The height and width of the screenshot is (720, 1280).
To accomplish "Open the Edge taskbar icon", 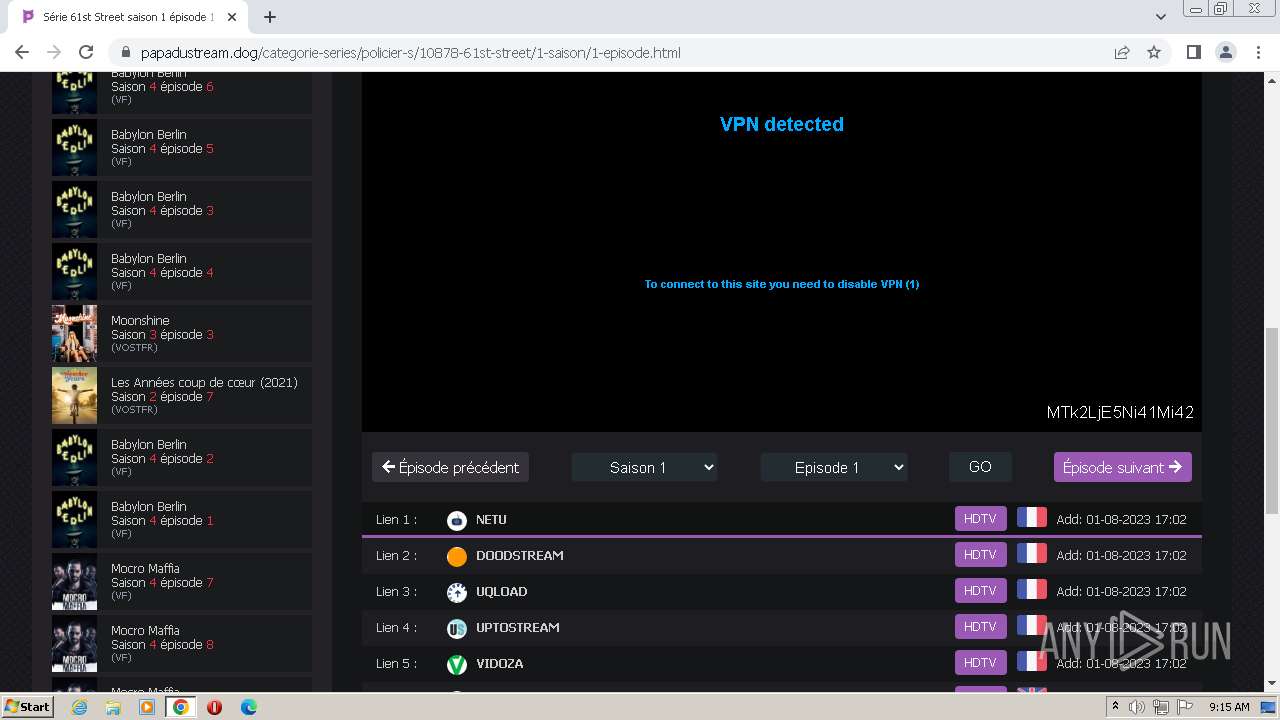I will coord(248,707).
